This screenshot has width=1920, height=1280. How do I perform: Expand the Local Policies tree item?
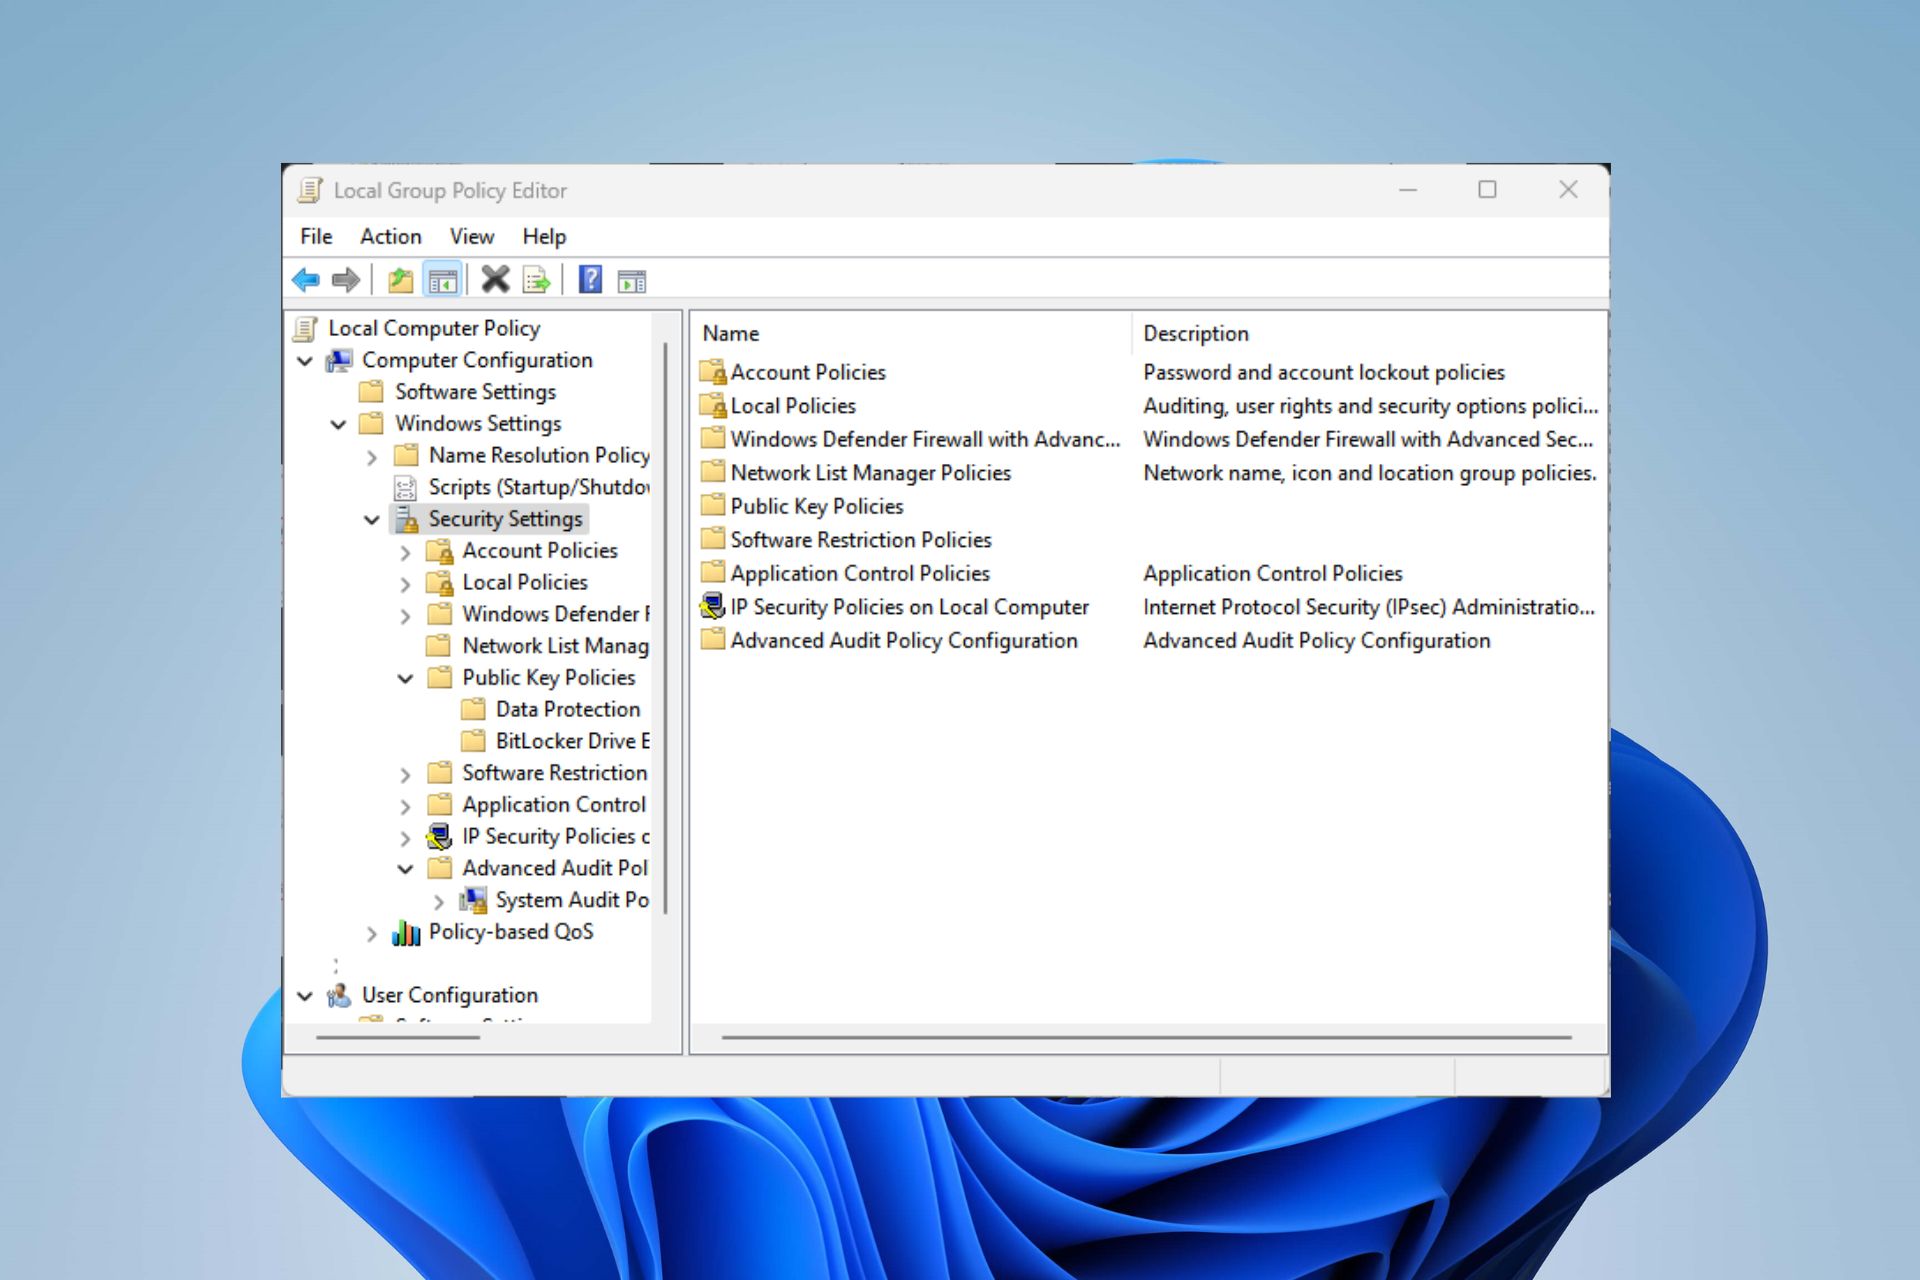404,581
